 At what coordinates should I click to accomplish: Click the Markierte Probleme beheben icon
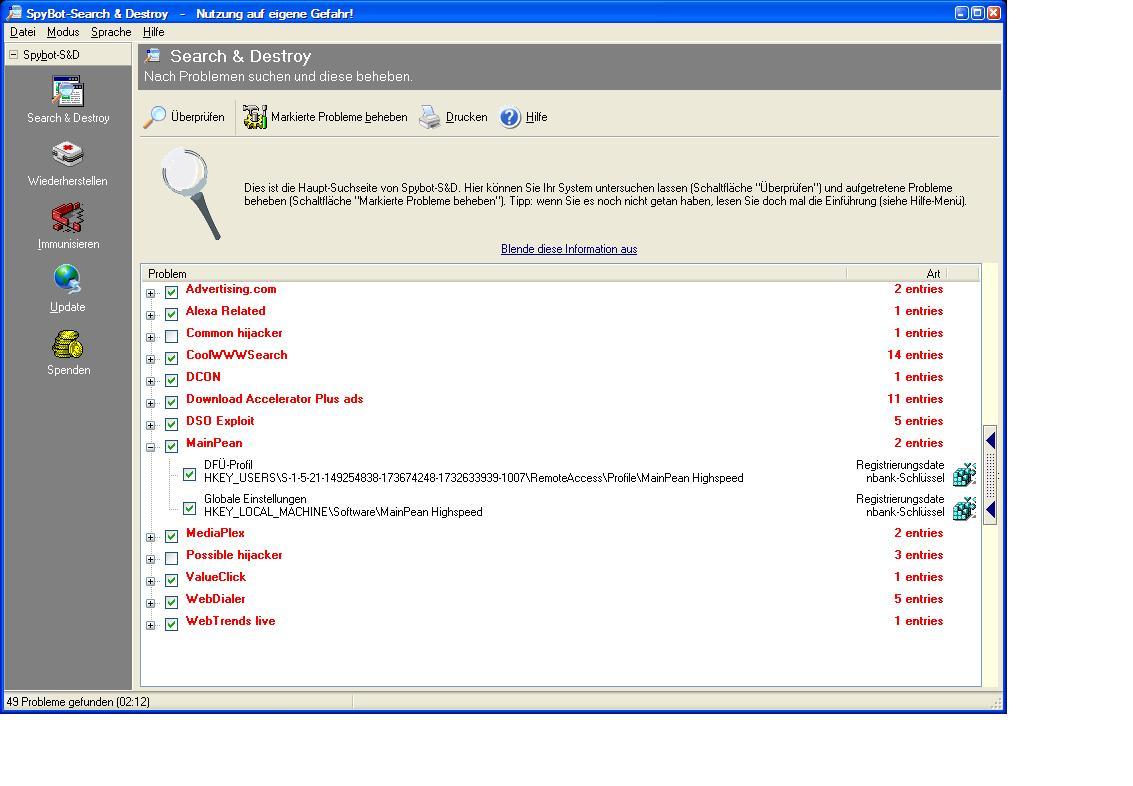click(254, 117)
